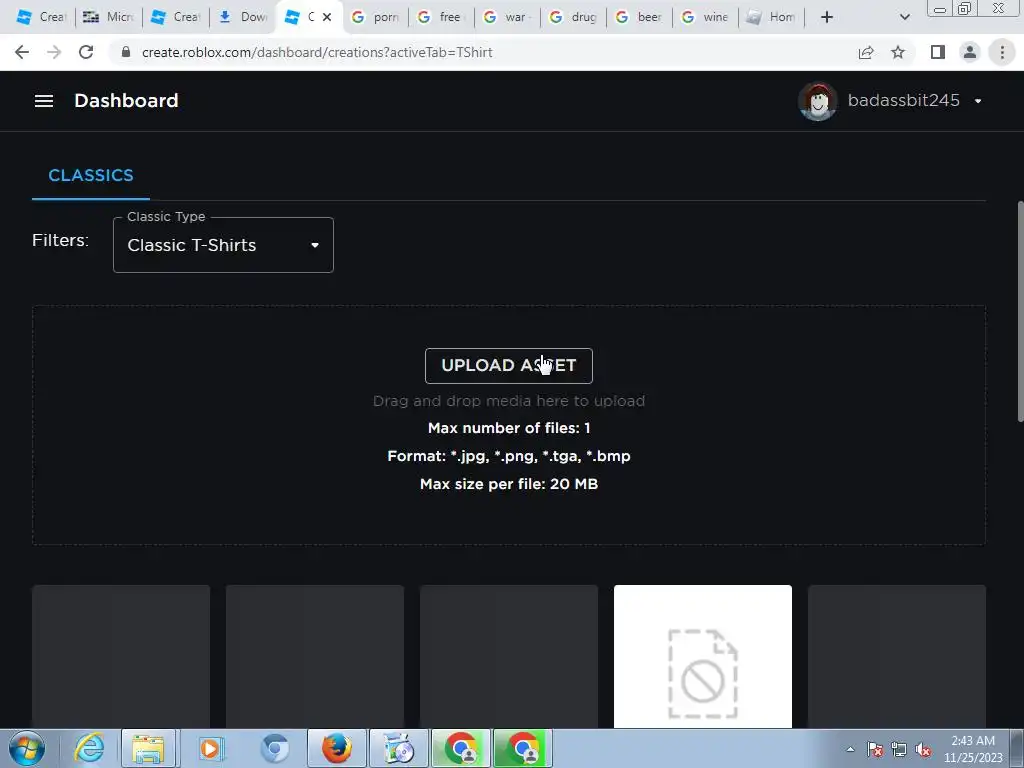Show hidden tray icons arrow

pos(850,749)
